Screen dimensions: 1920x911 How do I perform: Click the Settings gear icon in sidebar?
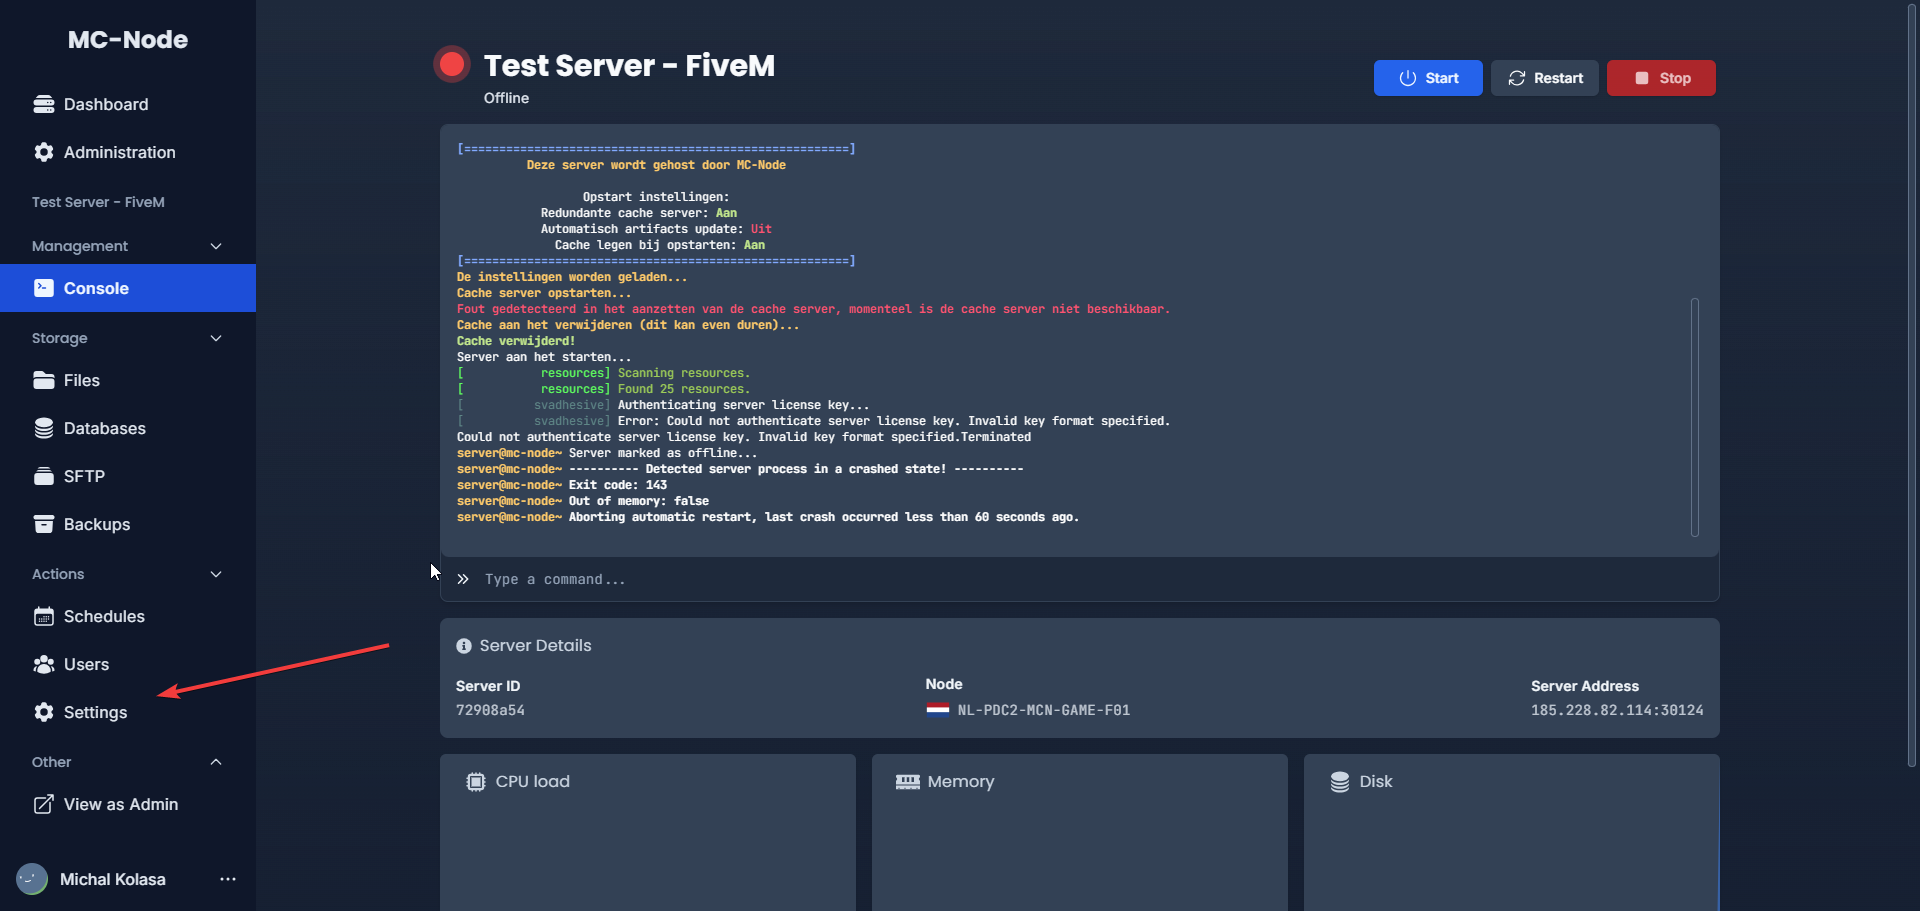pos(44,712)
